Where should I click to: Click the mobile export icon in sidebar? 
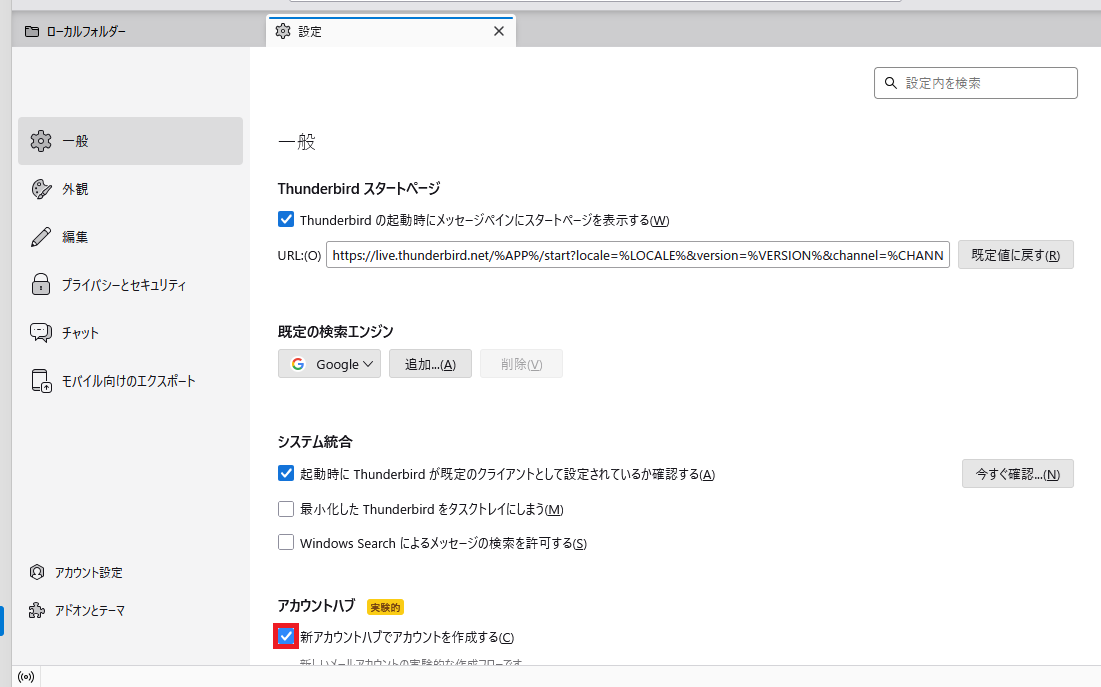pos(41,381)
